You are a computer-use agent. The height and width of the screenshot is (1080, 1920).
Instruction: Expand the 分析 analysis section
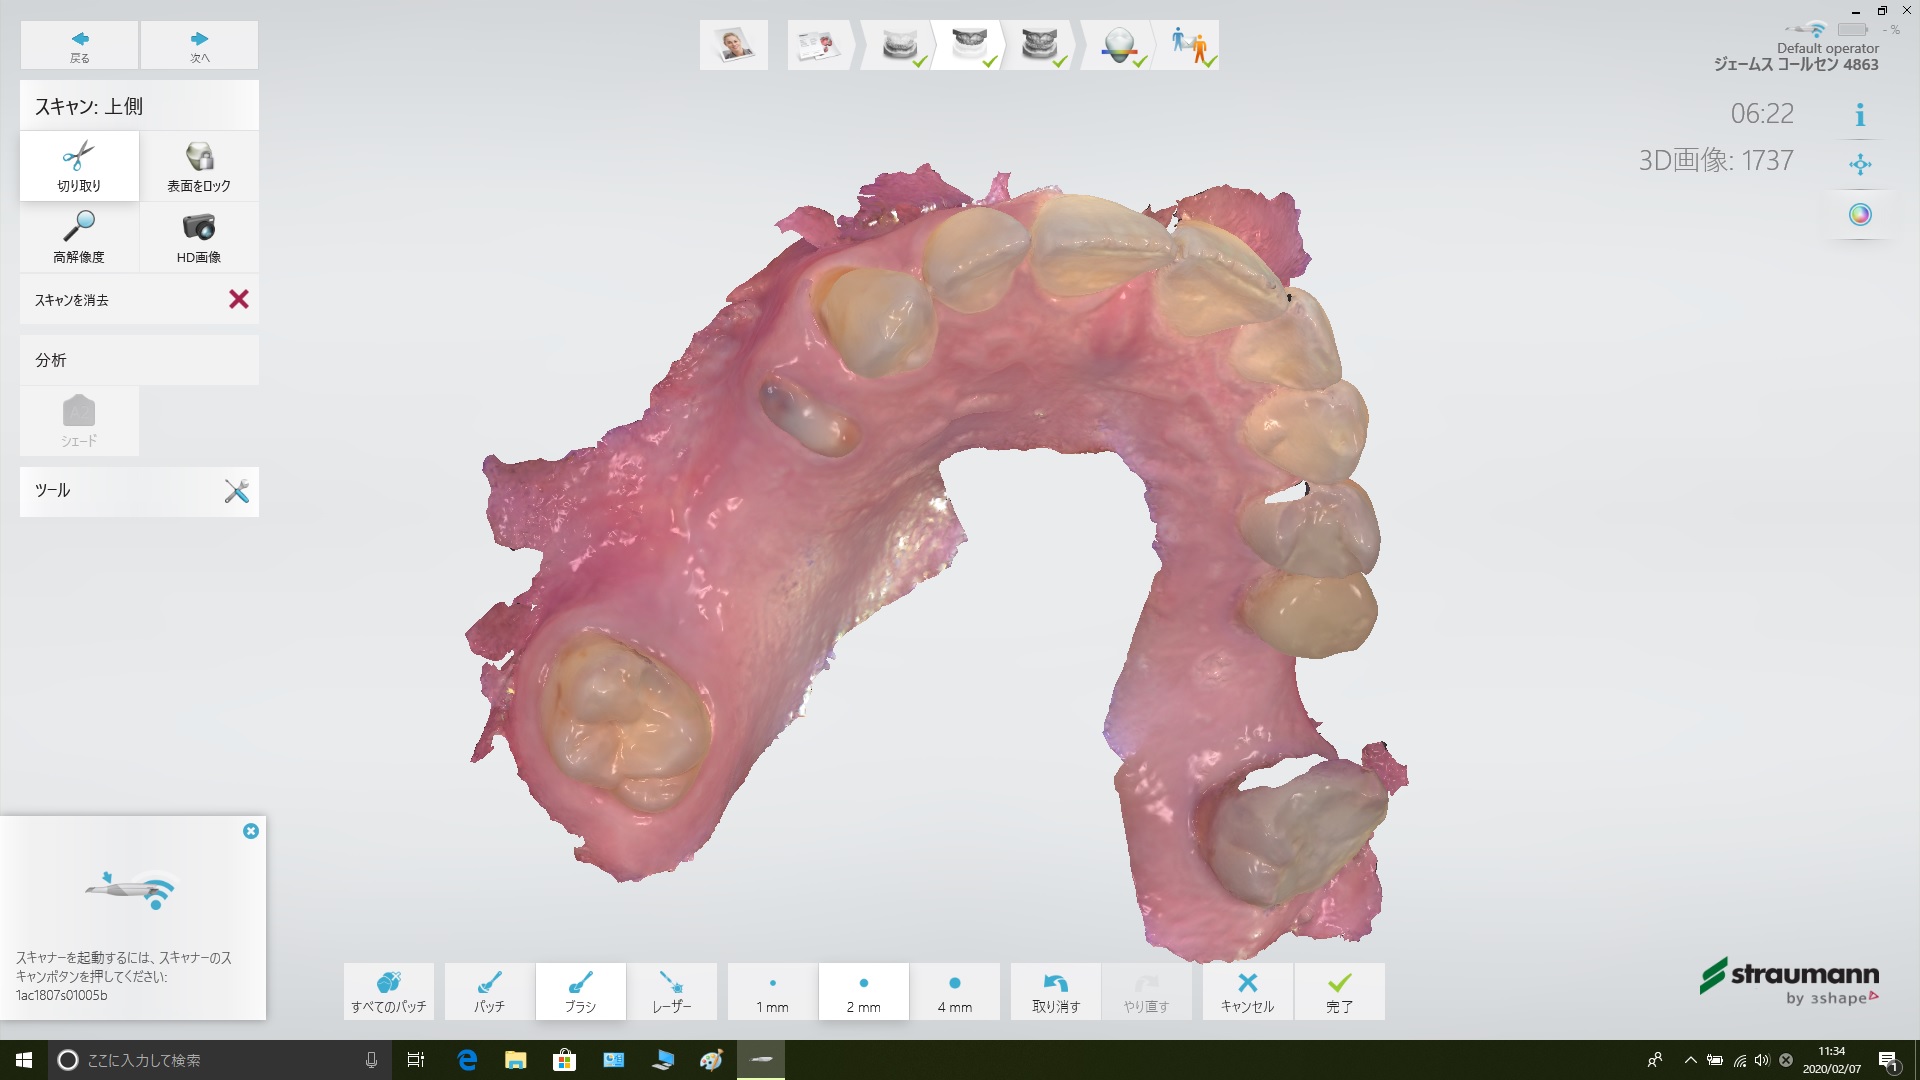tap(139, 360)
